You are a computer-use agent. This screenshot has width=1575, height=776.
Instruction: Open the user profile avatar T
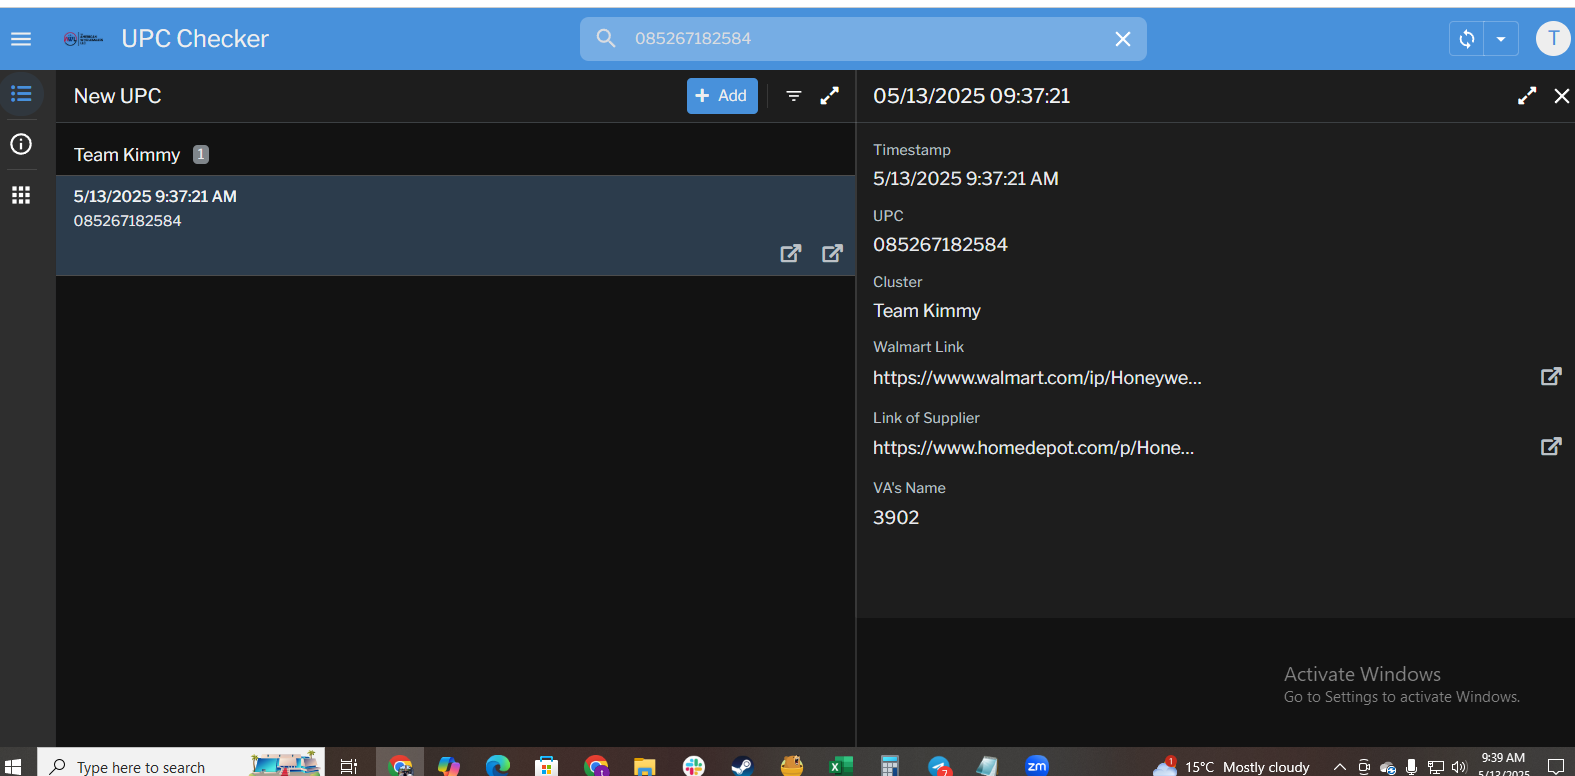click(x=1552, y=39)
